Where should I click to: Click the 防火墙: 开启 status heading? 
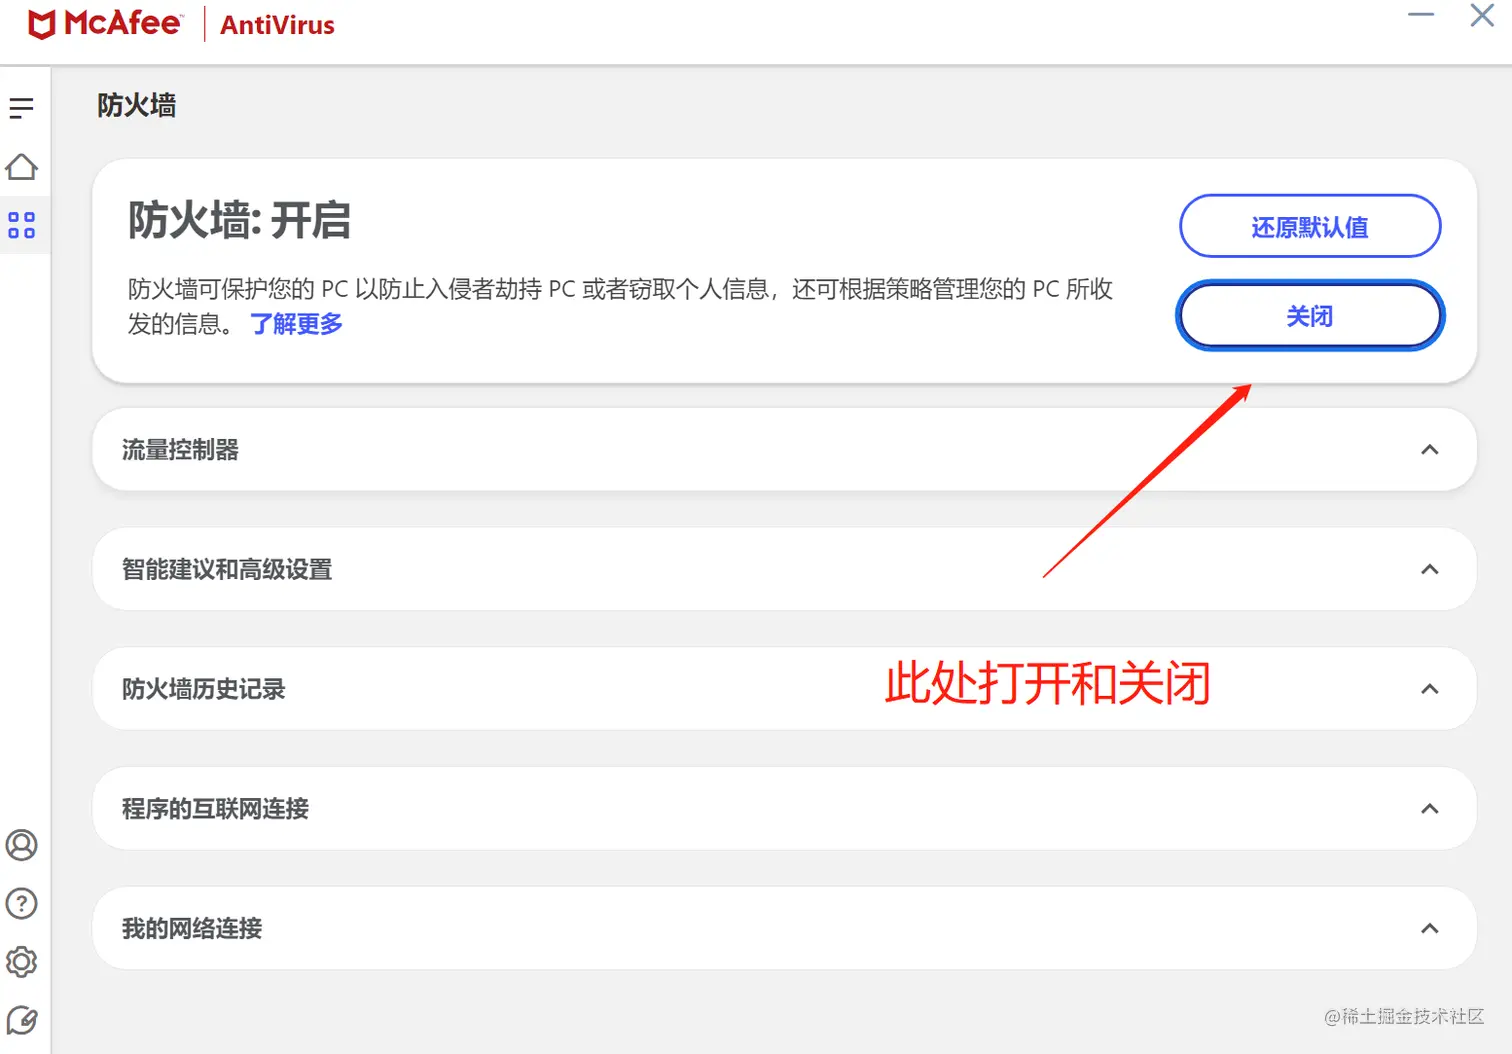pos(239,220)
